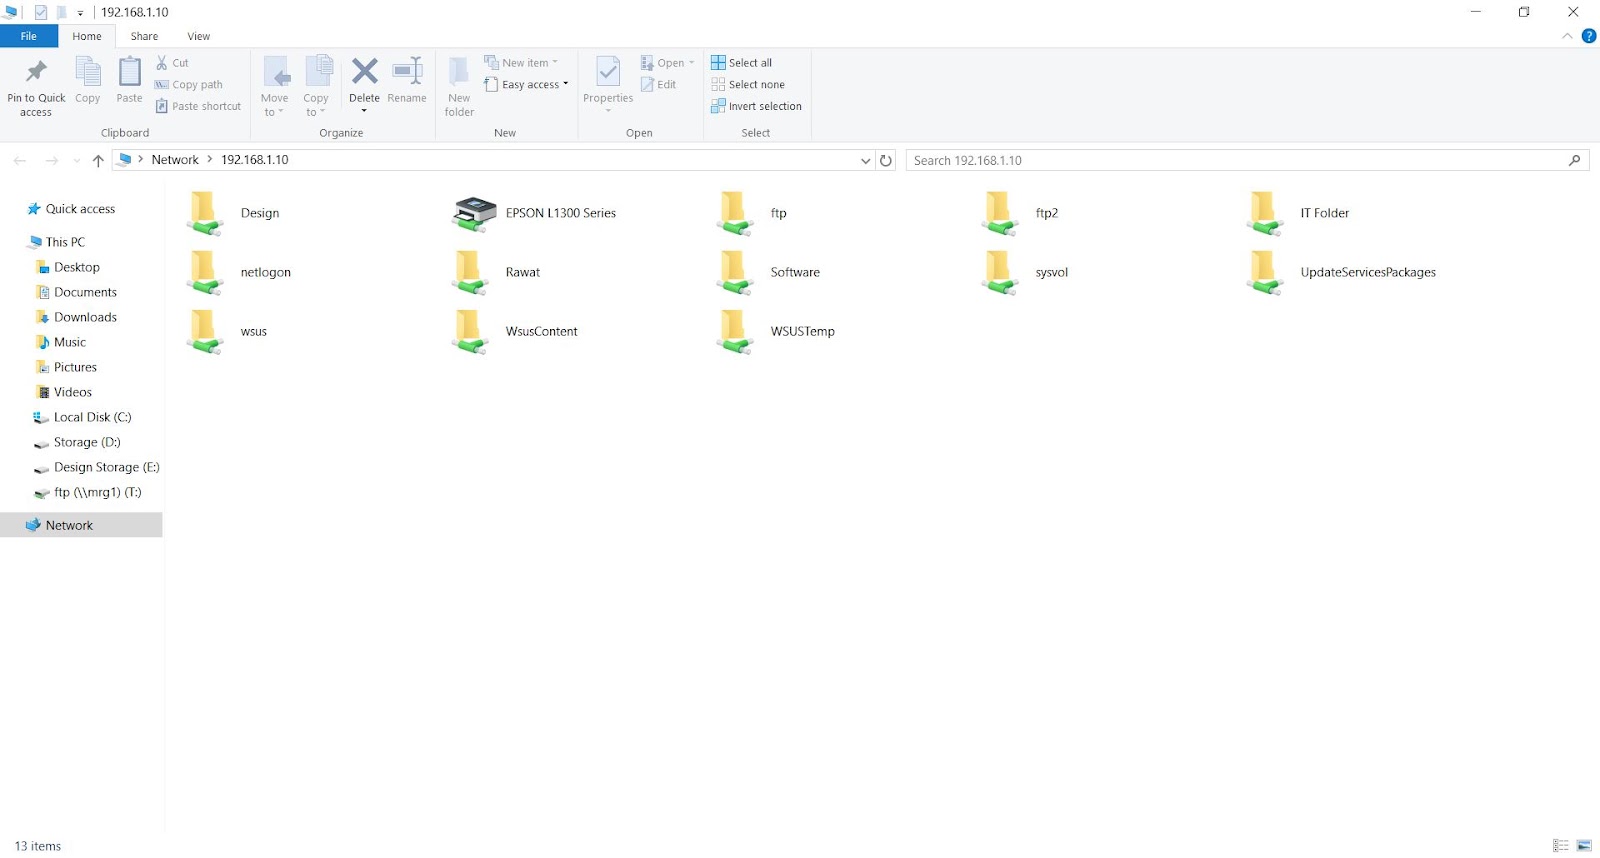Switch to the Share ribbon tab
The width and height of the screenshot is (1600, 858).
click(144, 36)
